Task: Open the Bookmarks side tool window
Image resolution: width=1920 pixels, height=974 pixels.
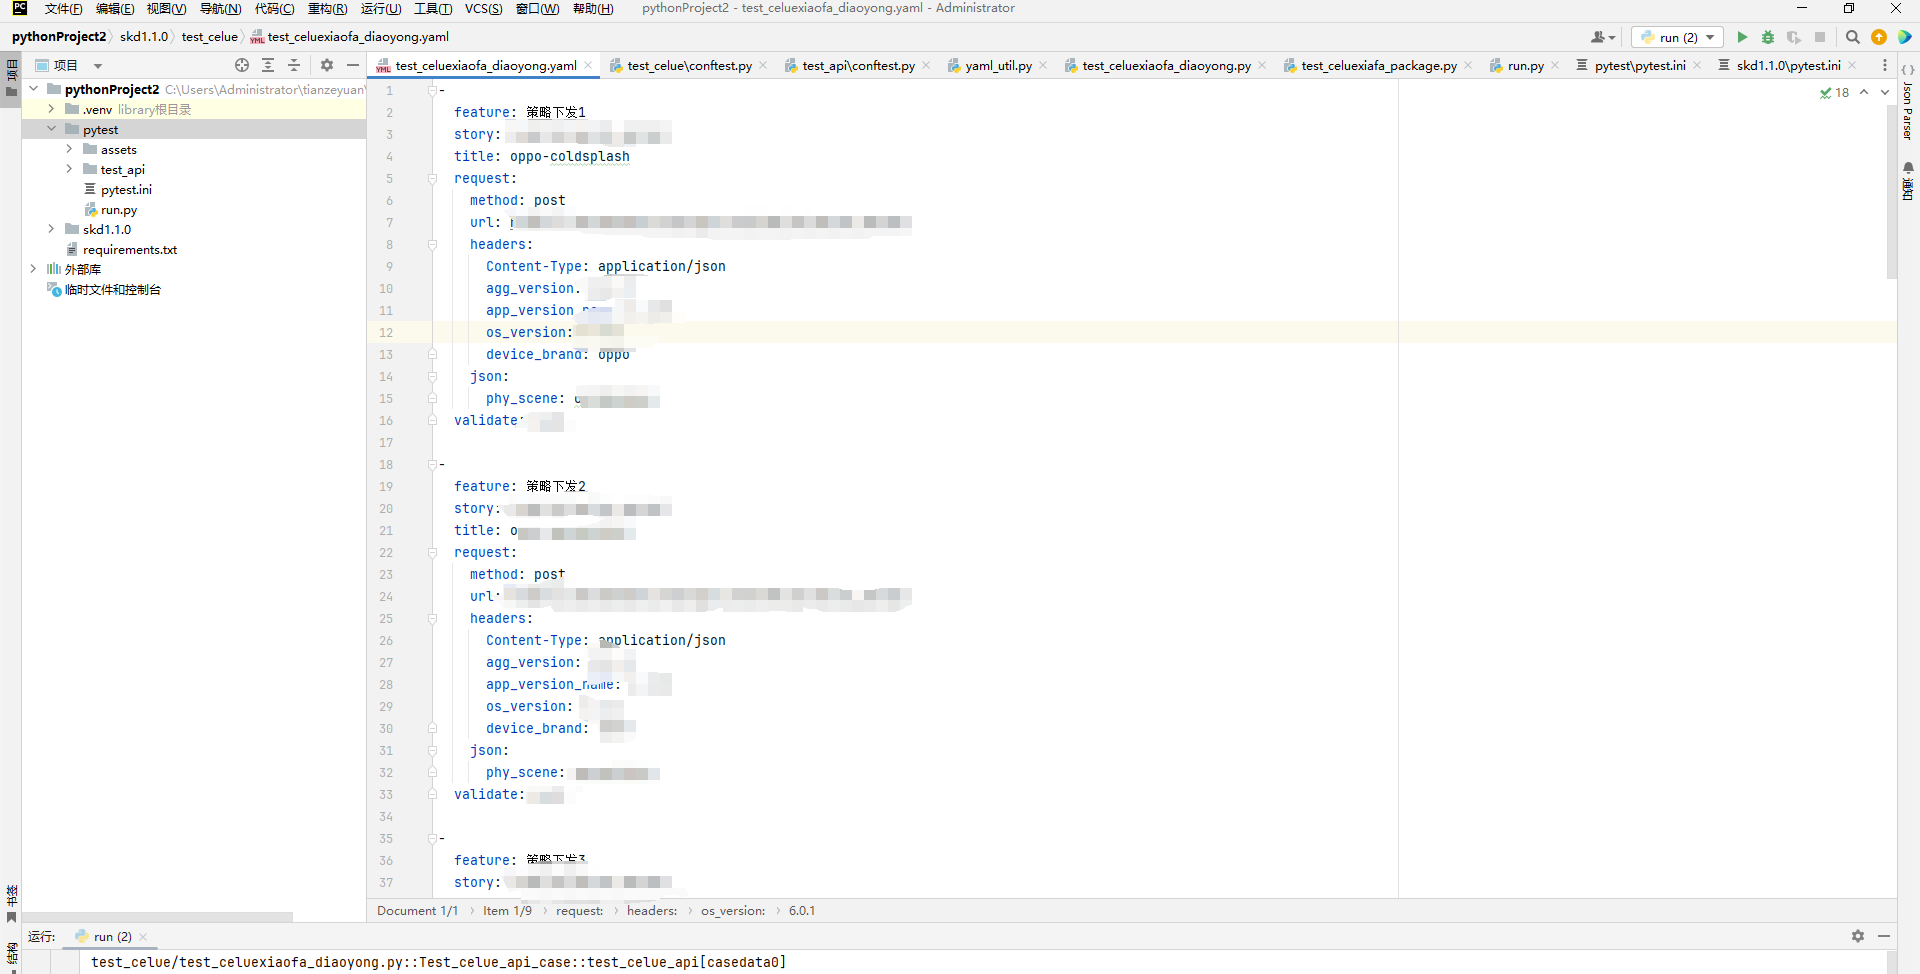Action: coord(12,903)
